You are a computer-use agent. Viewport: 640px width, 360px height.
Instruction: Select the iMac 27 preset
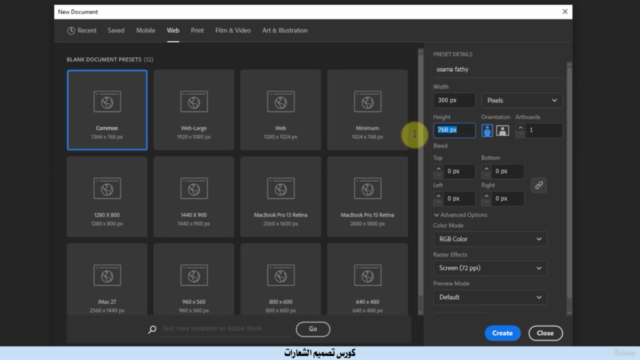coord(107,279)
